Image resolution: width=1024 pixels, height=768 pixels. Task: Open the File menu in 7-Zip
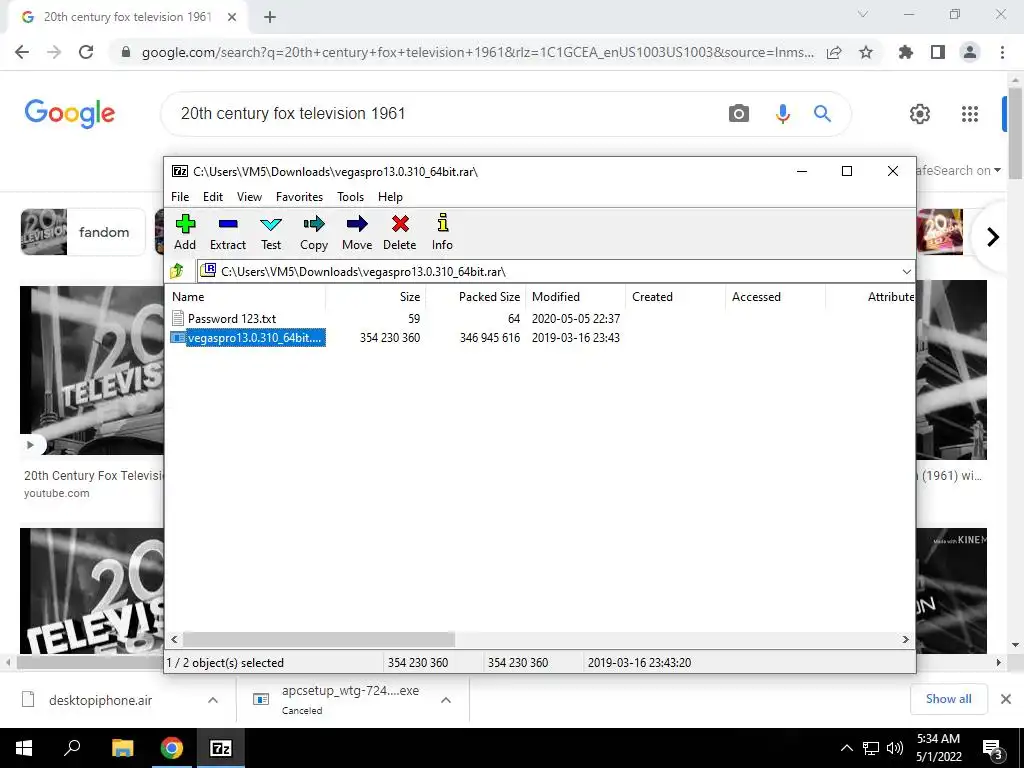point(180,197)
